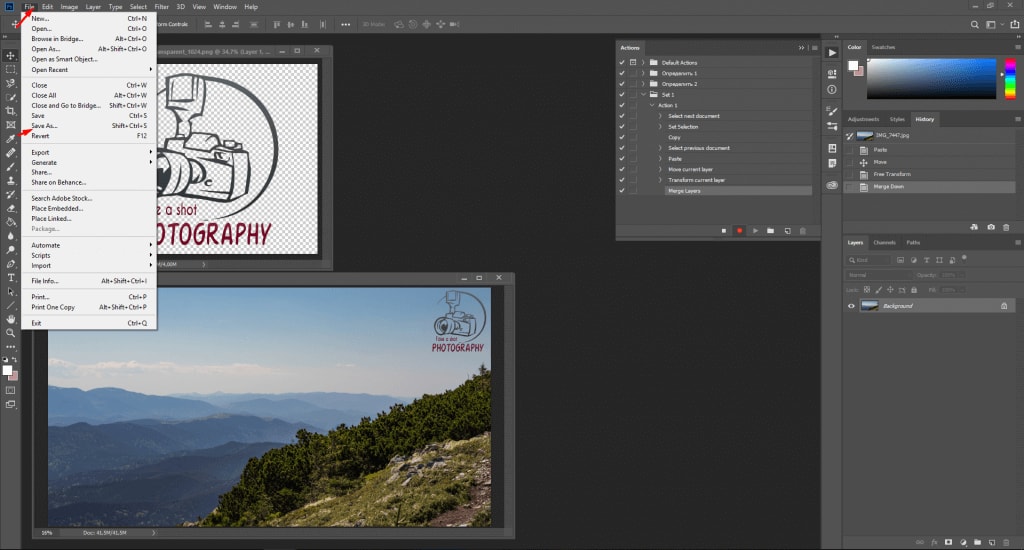Open the Open Recent submenu
This screenshot has width=1024, height=550.
click(90, 69)
